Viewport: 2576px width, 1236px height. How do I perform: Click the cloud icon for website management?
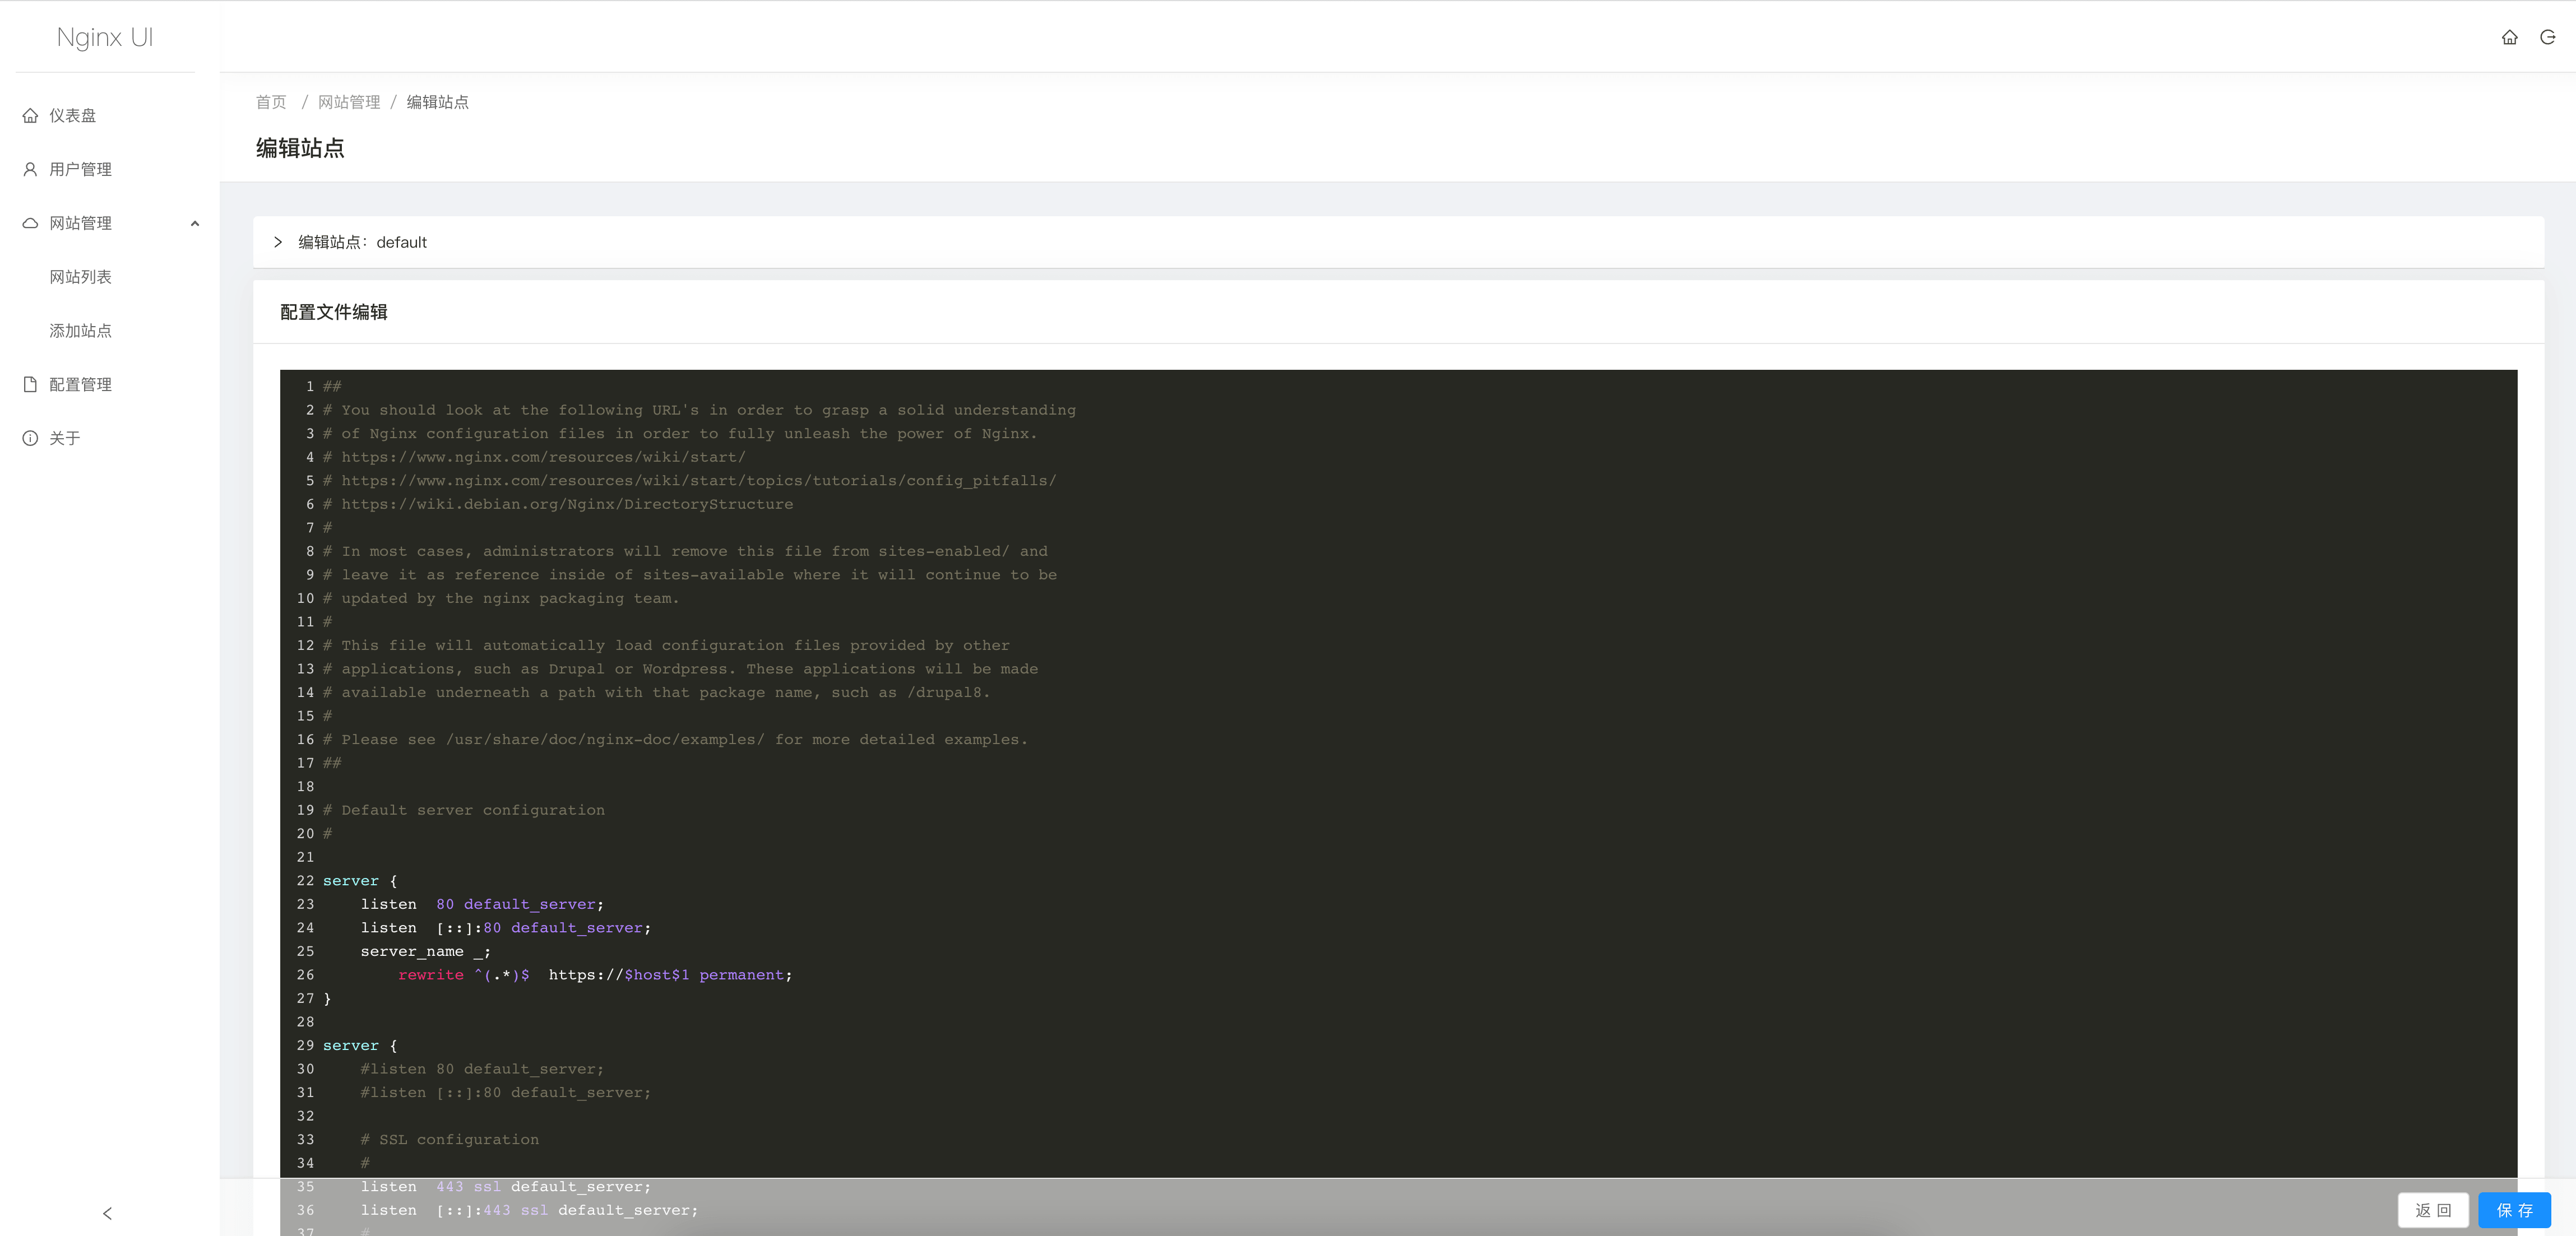(30, 223)
